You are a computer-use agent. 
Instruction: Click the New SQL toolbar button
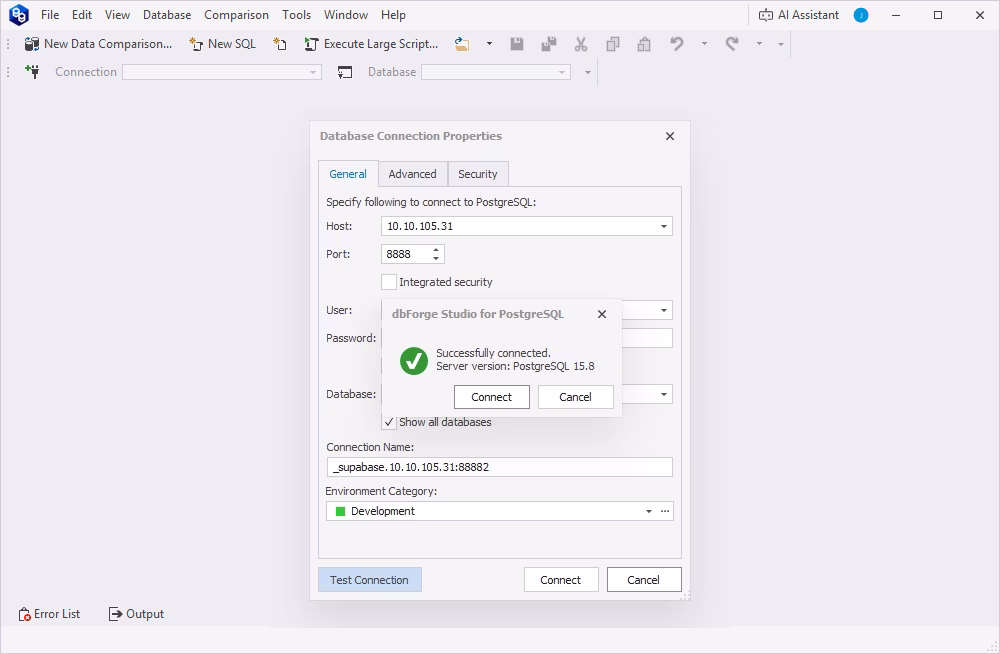click(x=223, y=44)
